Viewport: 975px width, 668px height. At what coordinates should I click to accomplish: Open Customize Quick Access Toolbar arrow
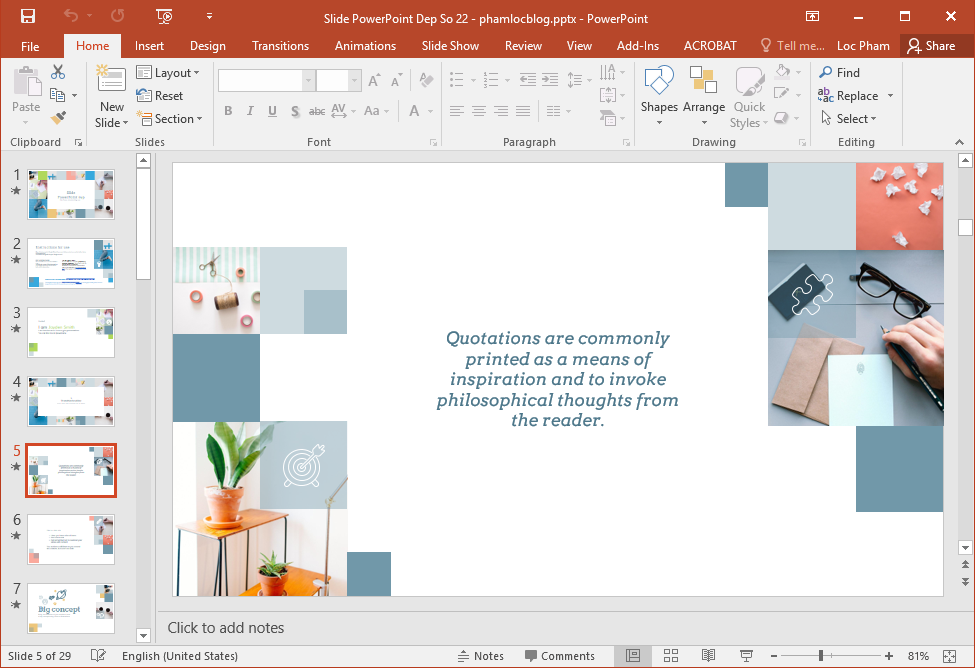210,16
